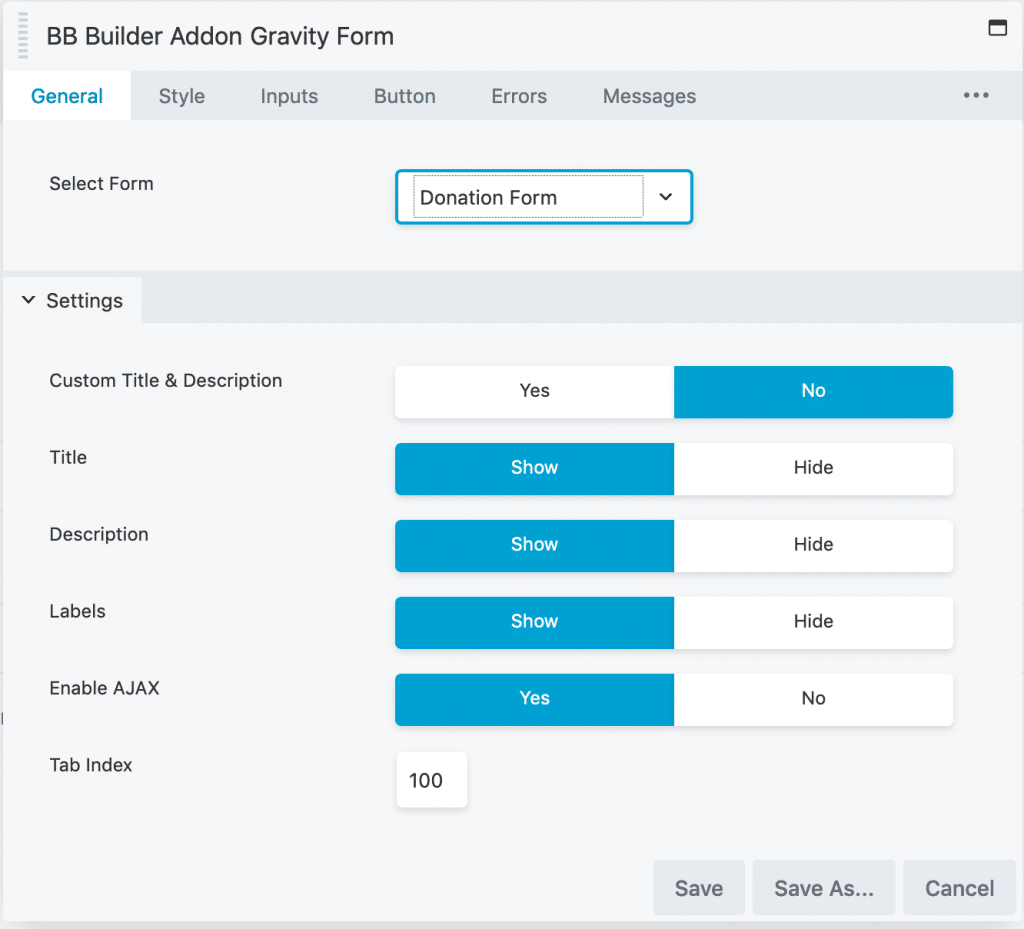Set Custom Title & Description to No
This screenshot has height=929, width=1024.
[813, 391]
